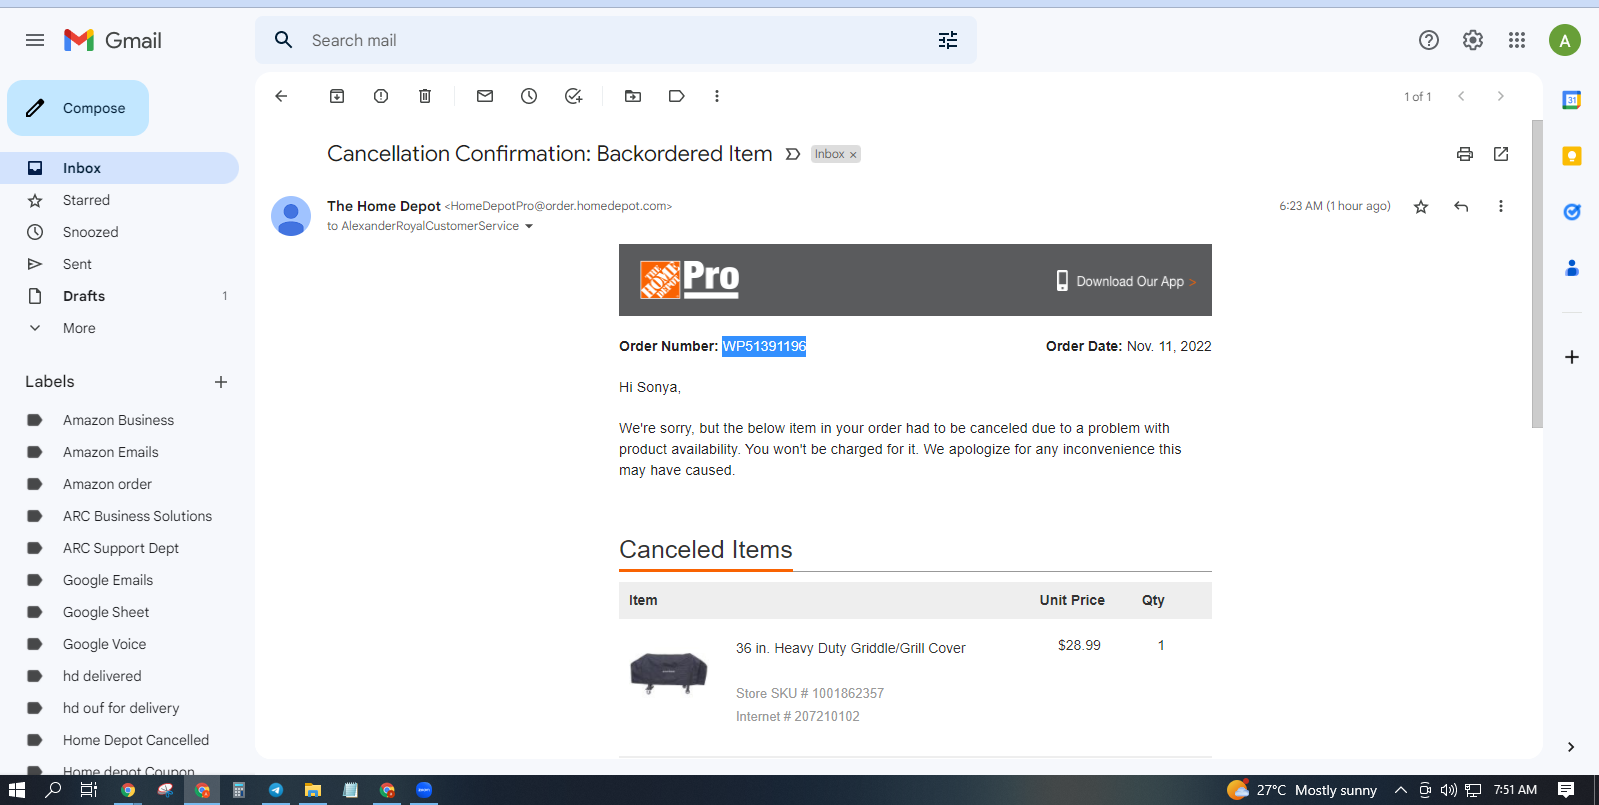Open Snoozed messages
Screen dimensions: 1599x805
pos(119,232)
